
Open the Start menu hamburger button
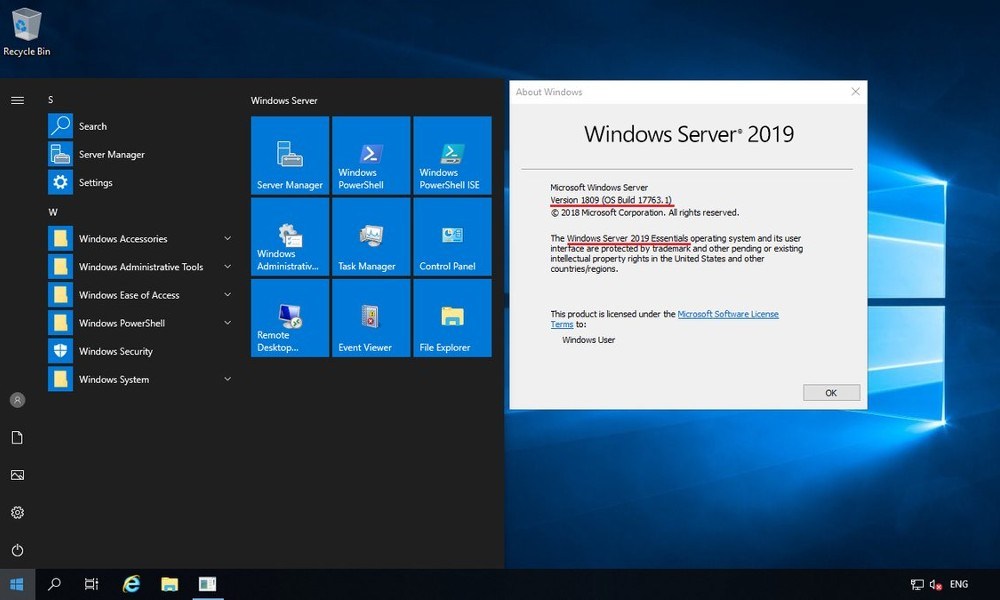coord(16,99)
